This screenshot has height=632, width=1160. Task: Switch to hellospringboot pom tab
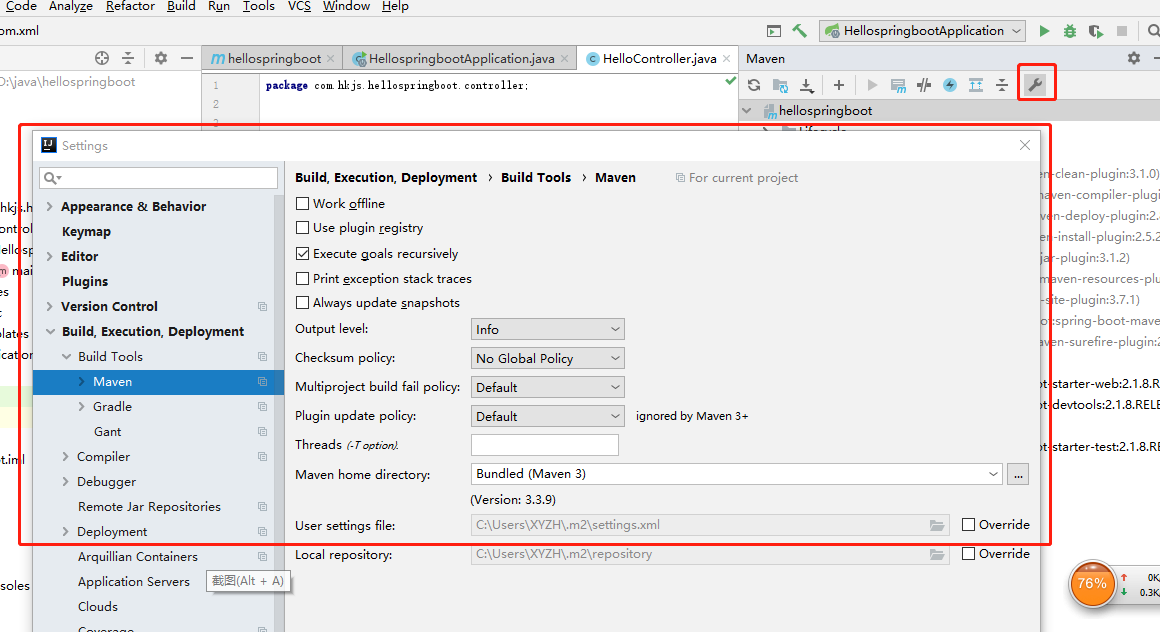click(274, 58)
